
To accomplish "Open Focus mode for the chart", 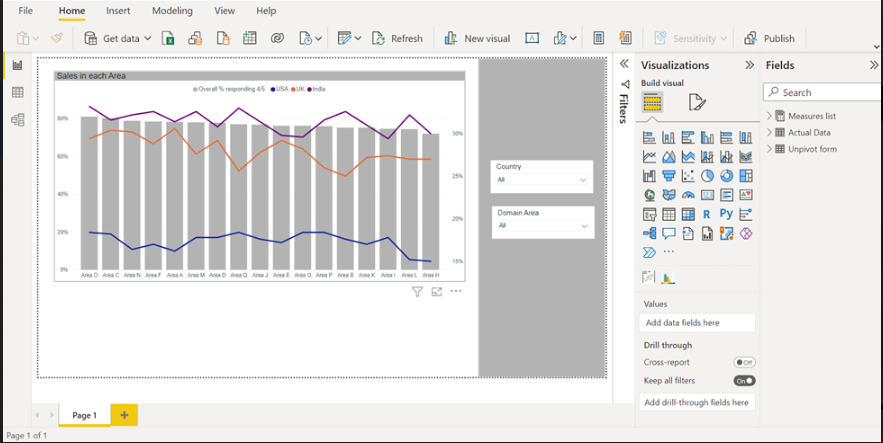I will (436, 292).
